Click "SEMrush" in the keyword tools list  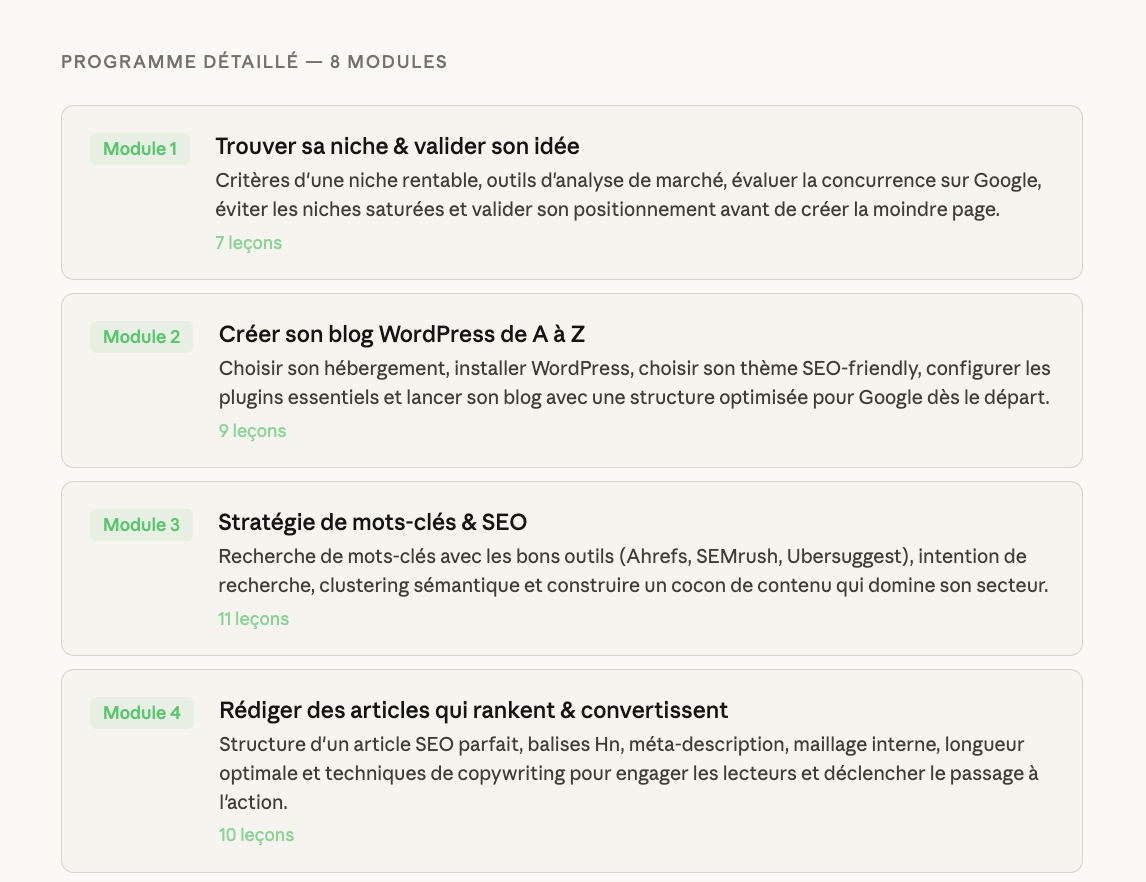click(736, 556)
